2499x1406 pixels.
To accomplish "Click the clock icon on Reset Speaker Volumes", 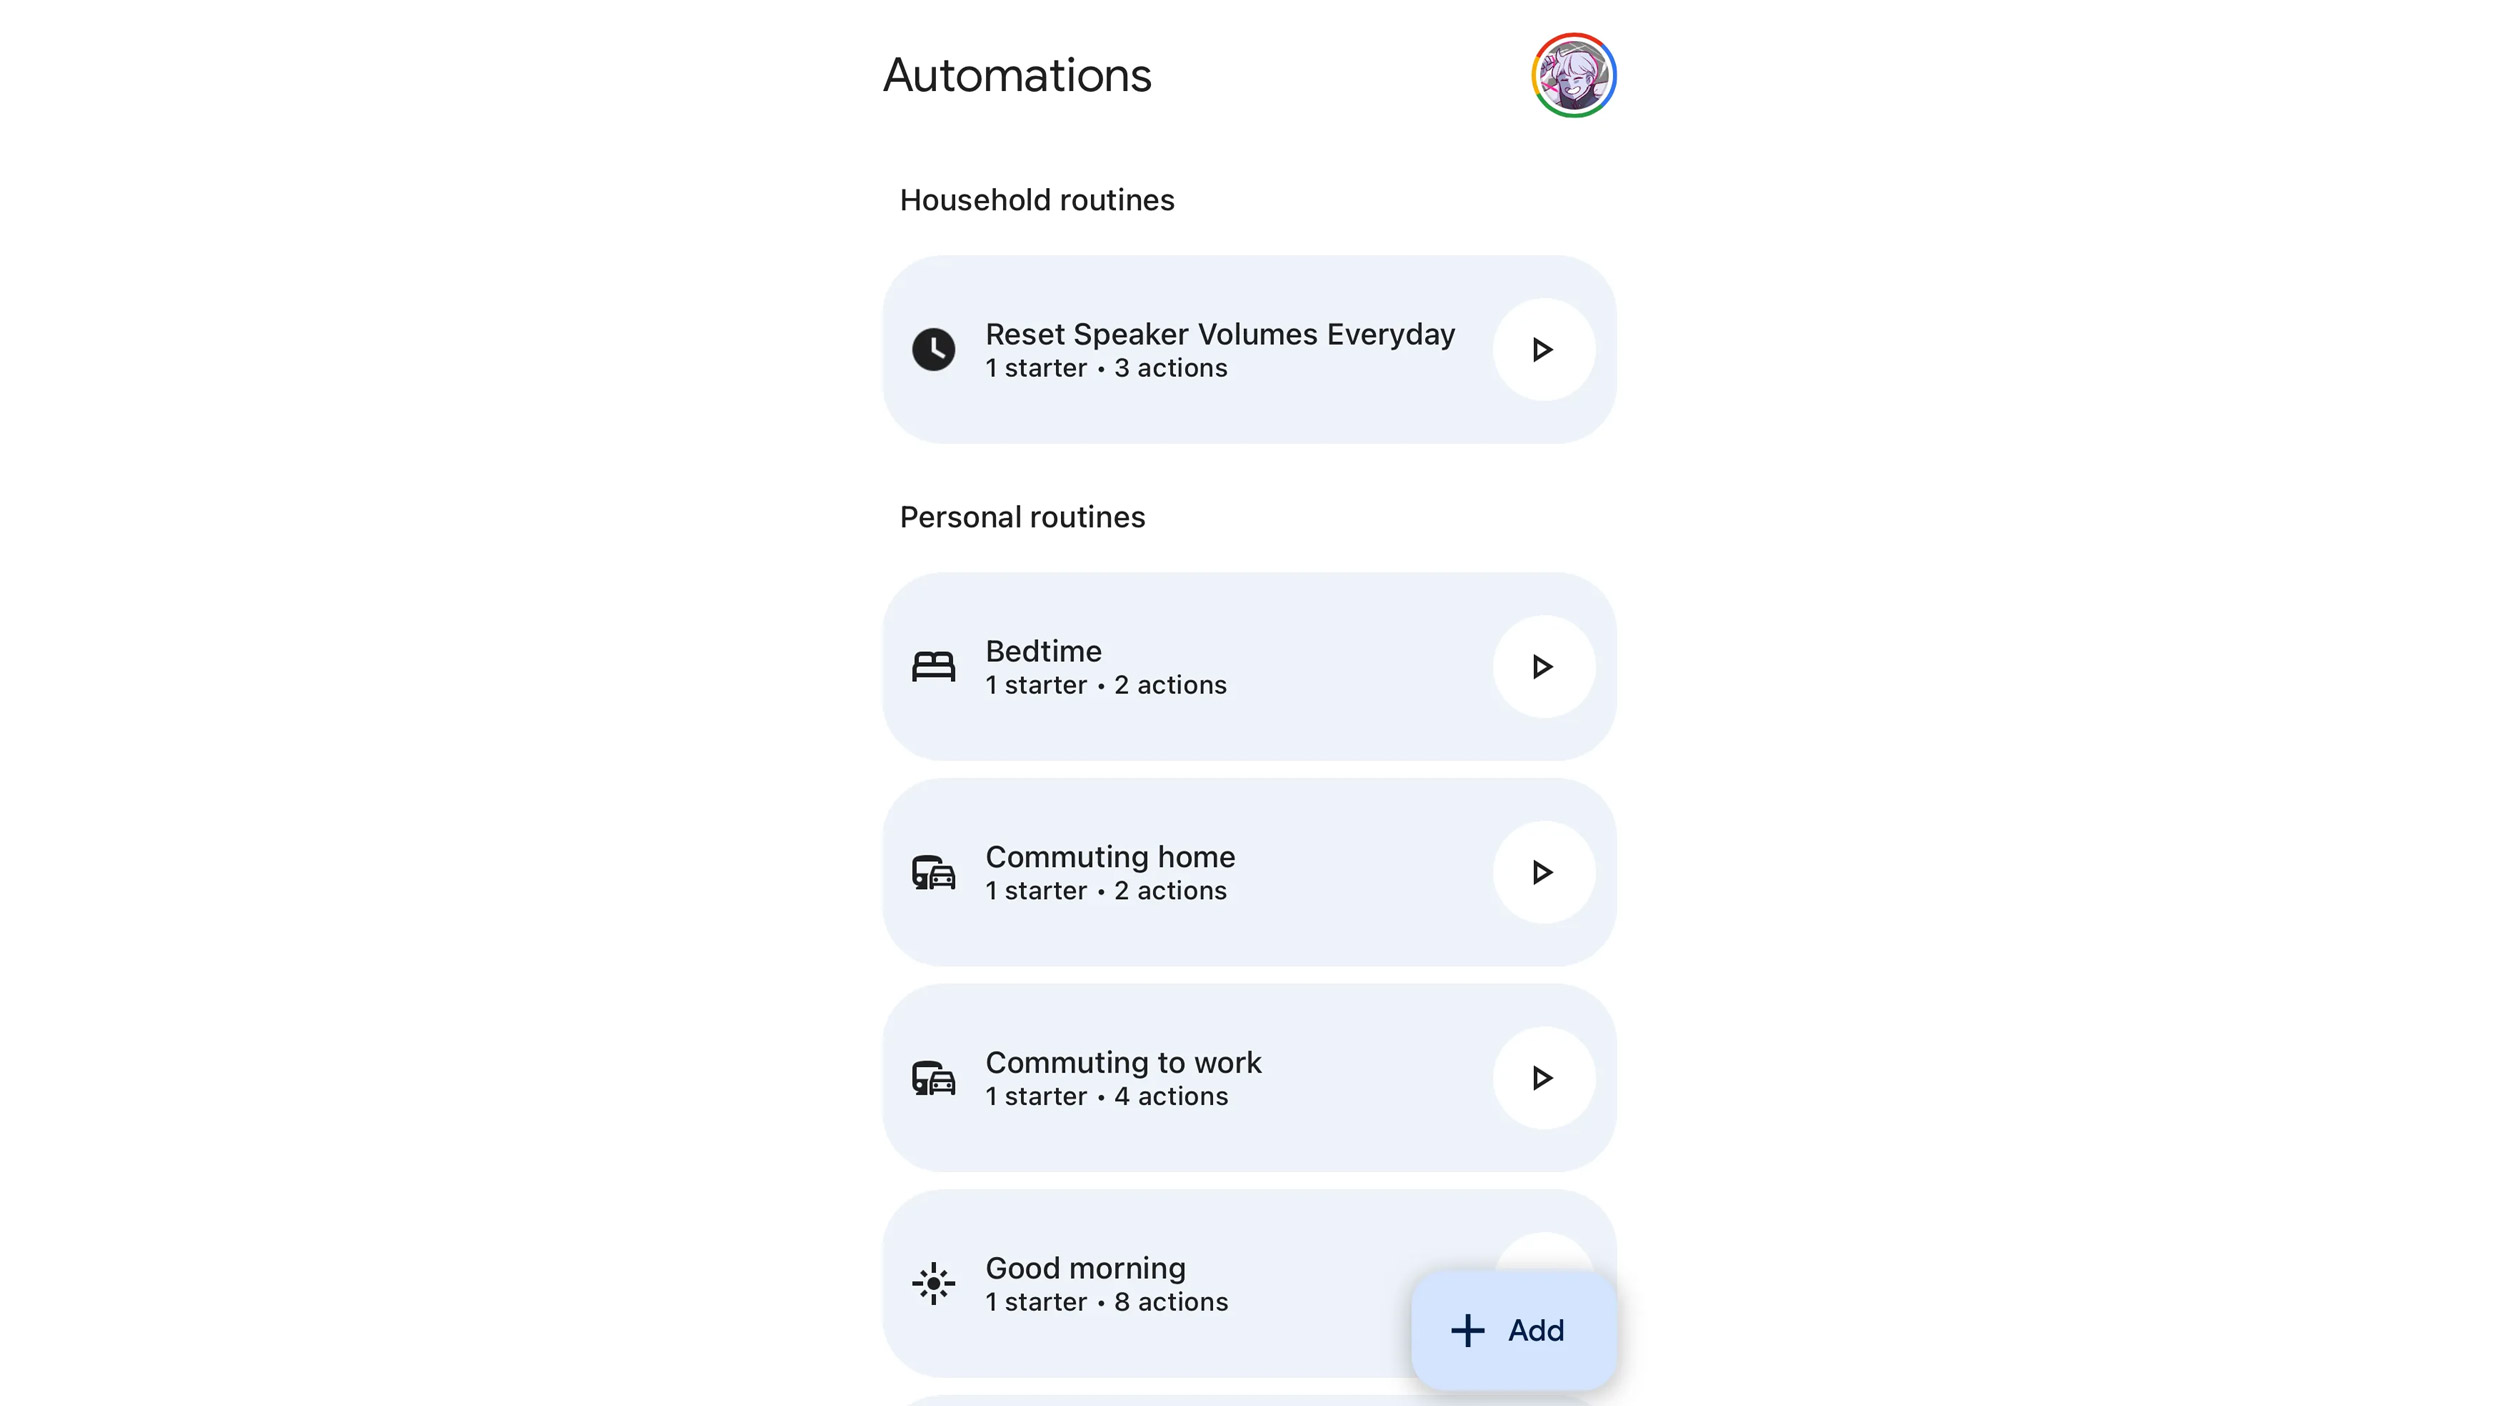I will click(934, 348).
